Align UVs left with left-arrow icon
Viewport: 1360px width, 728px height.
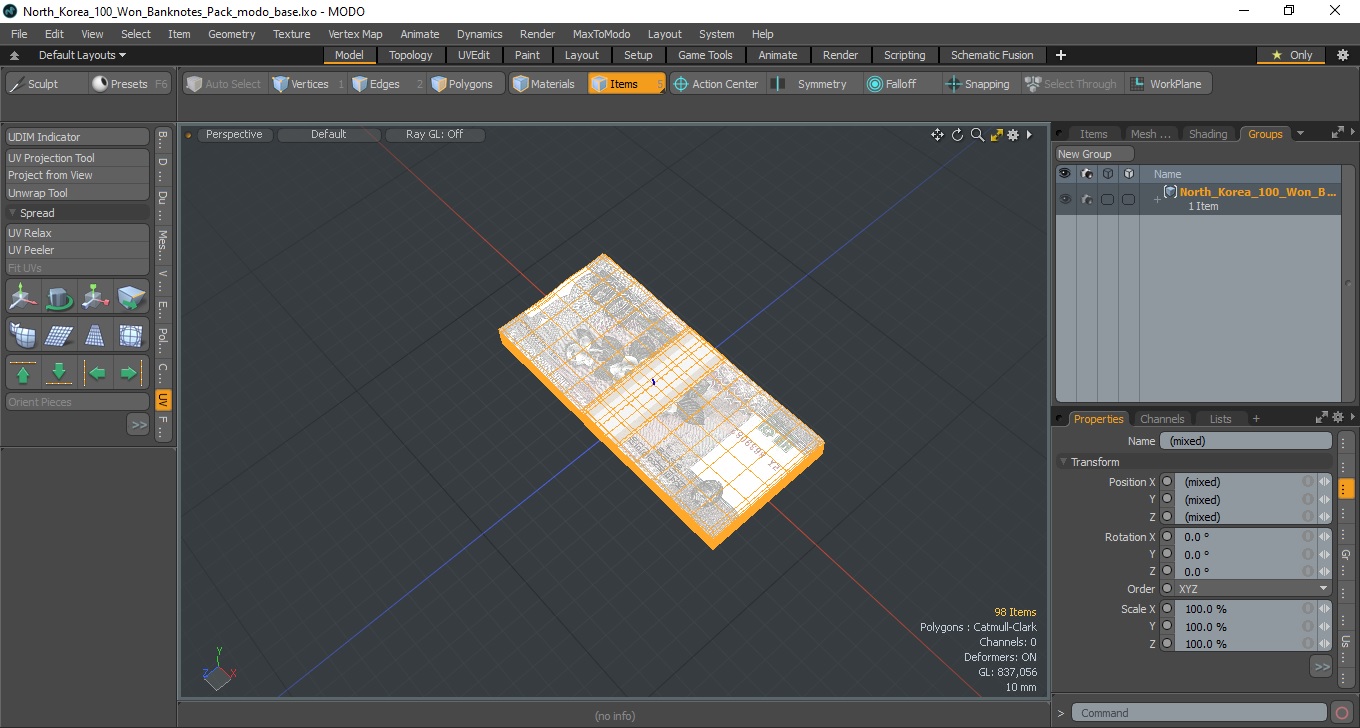click(96, 373)
